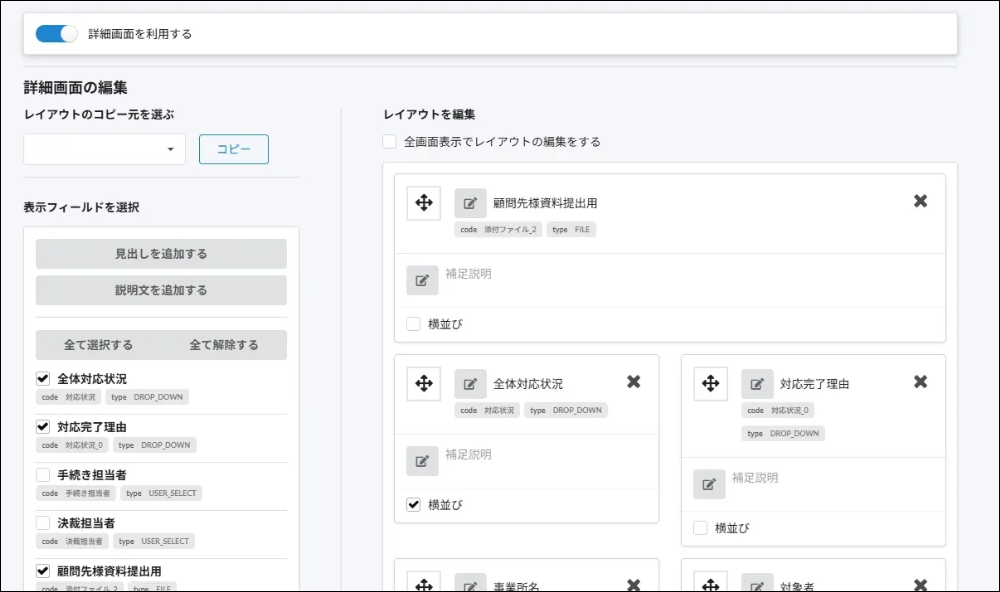
Task: Click code 対応状況_0 tag in 対応完了理由 card
Action: pos(778,410)
